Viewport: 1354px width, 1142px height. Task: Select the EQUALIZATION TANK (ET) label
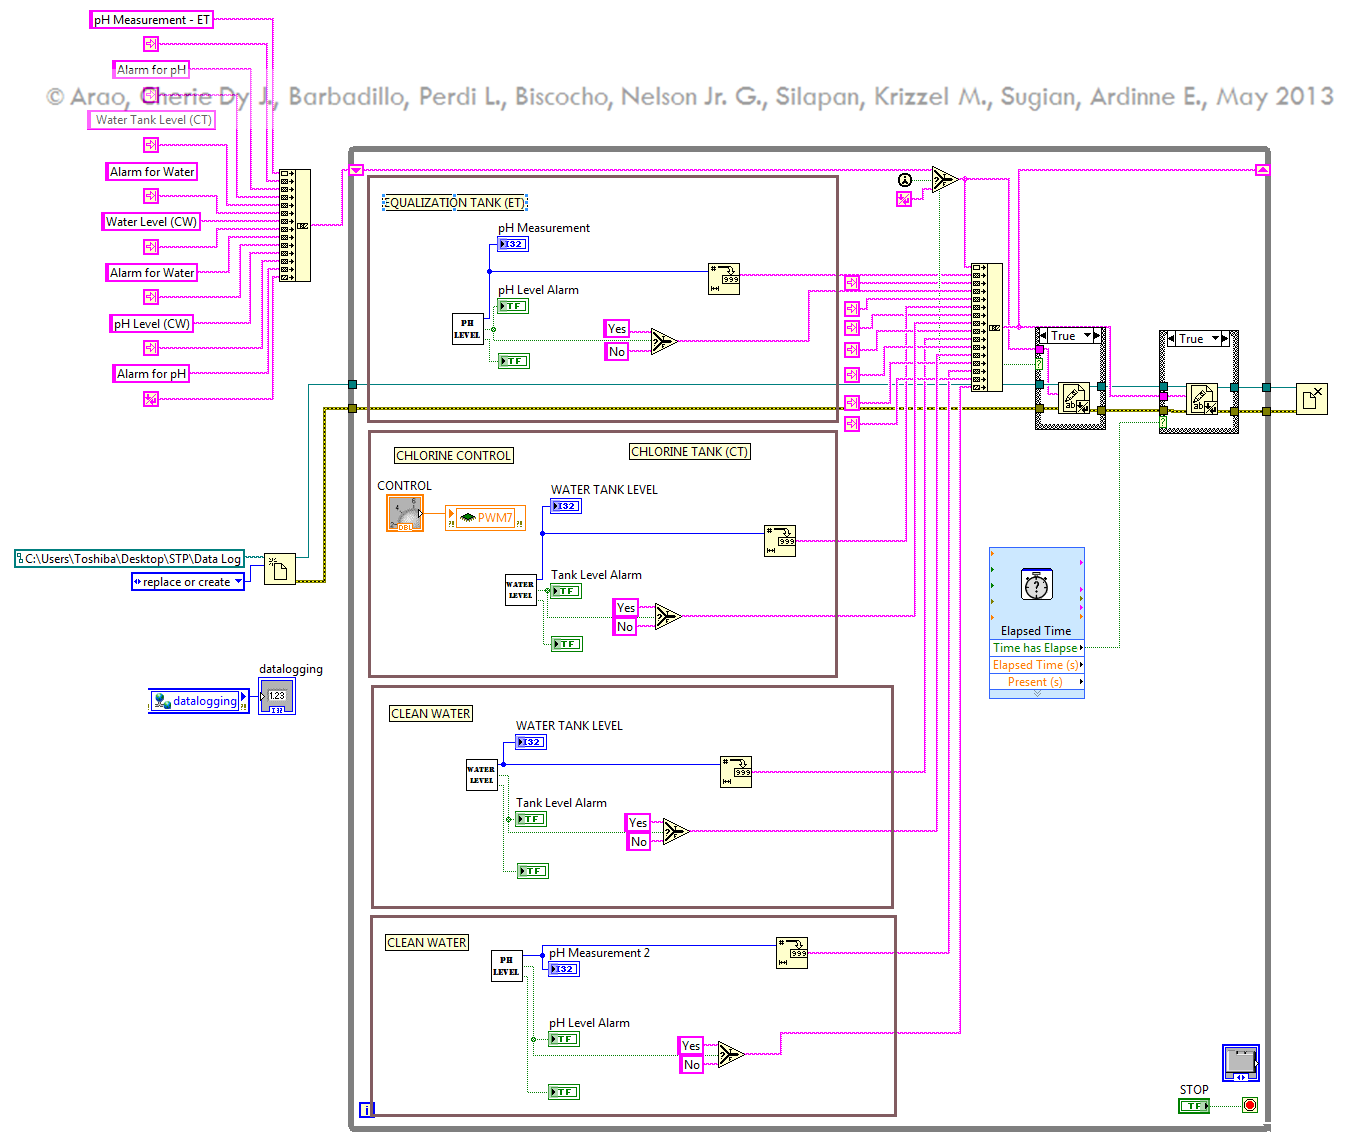455,203
